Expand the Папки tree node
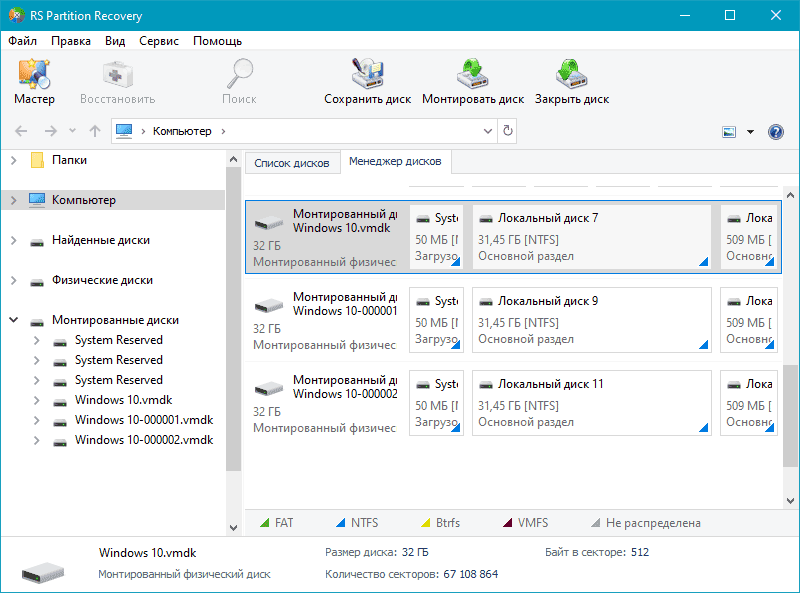 (x=14, y=160)
